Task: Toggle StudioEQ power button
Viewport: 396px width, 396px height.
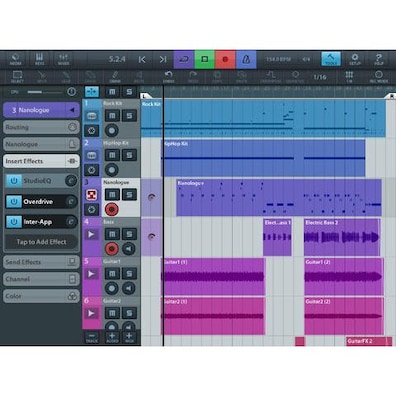Action: click(14, 181)
